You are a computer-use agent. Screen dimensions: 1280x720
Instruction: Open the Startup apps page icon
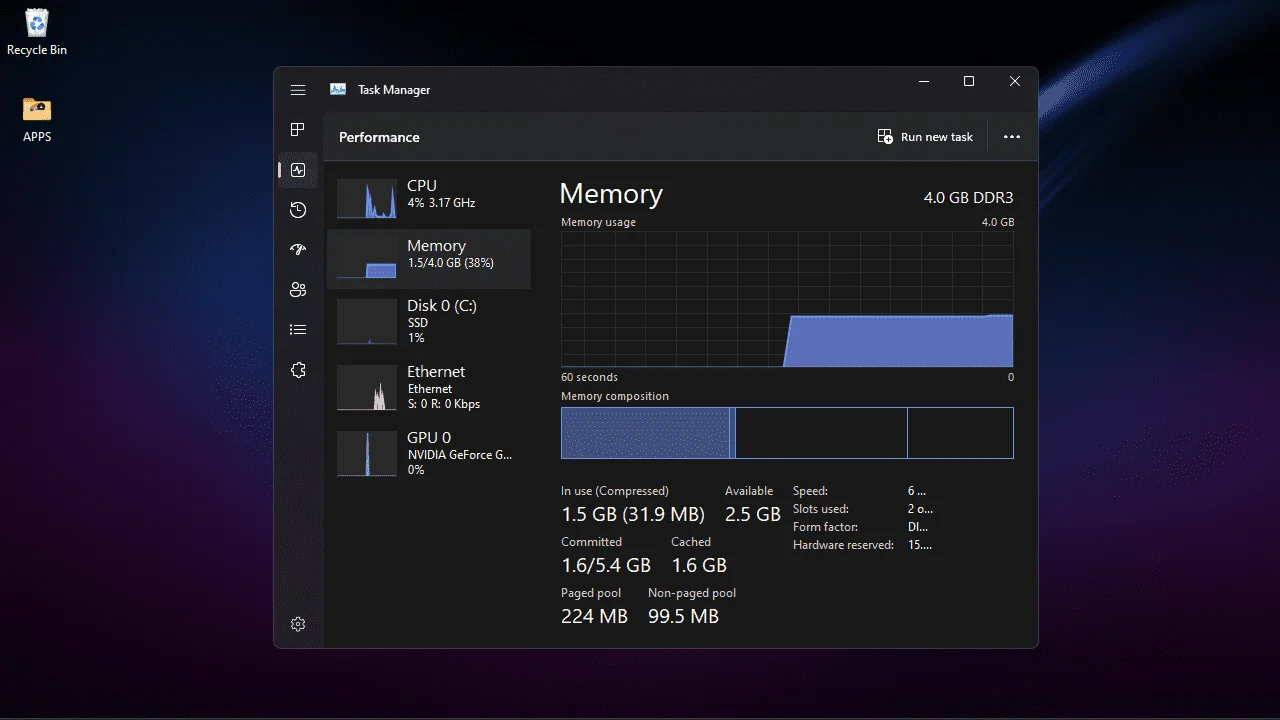click(x=298, y=250)
